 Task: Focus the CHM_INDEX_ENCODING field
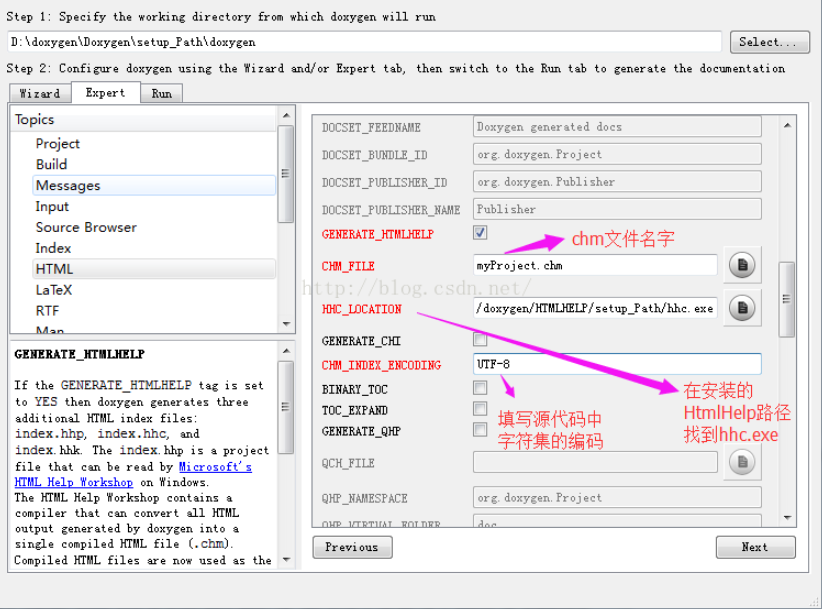click(x=617, y=364)
